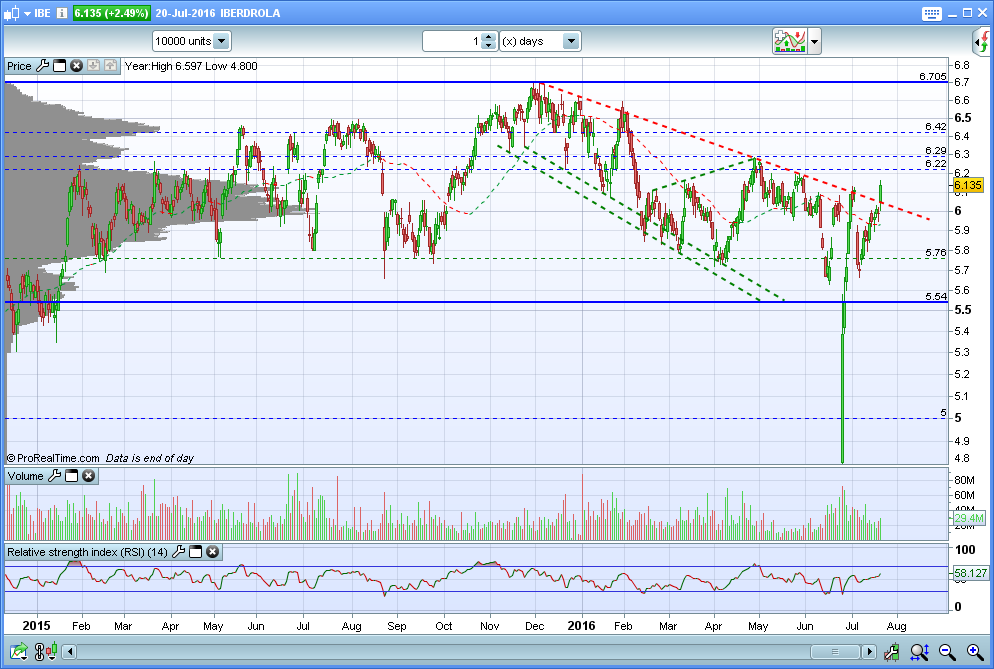Maximize the chart window

coord(967,13)
